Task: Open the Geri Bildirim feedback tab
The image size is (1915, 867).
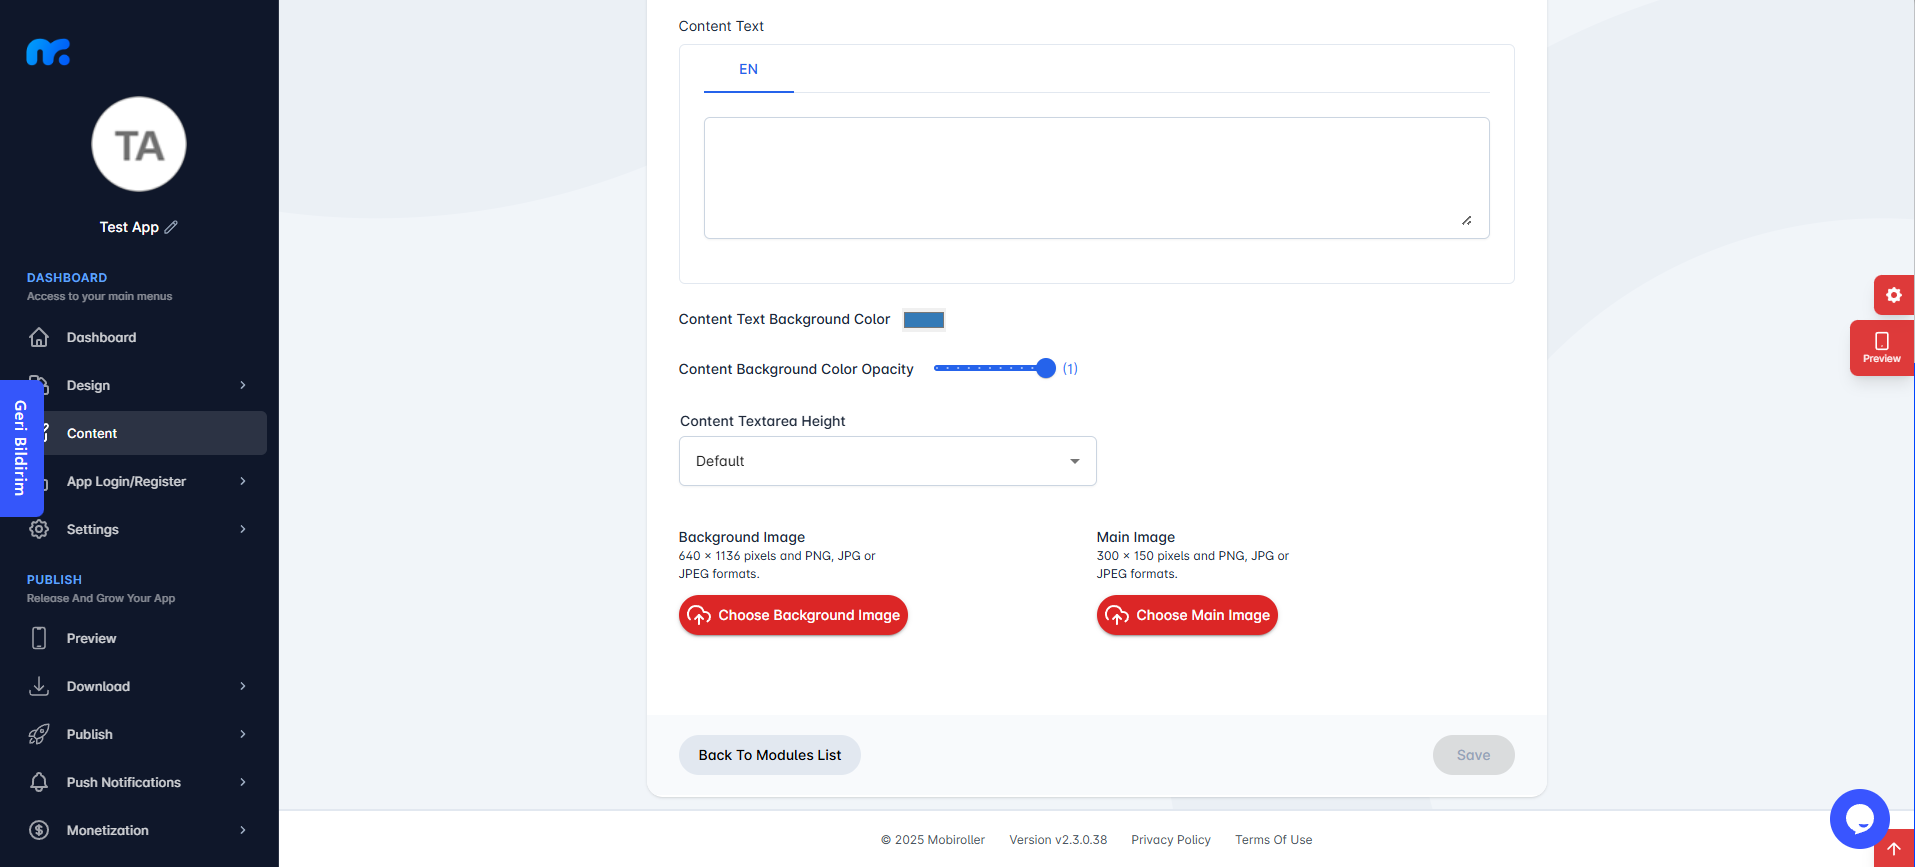Action: pos(21,448)
